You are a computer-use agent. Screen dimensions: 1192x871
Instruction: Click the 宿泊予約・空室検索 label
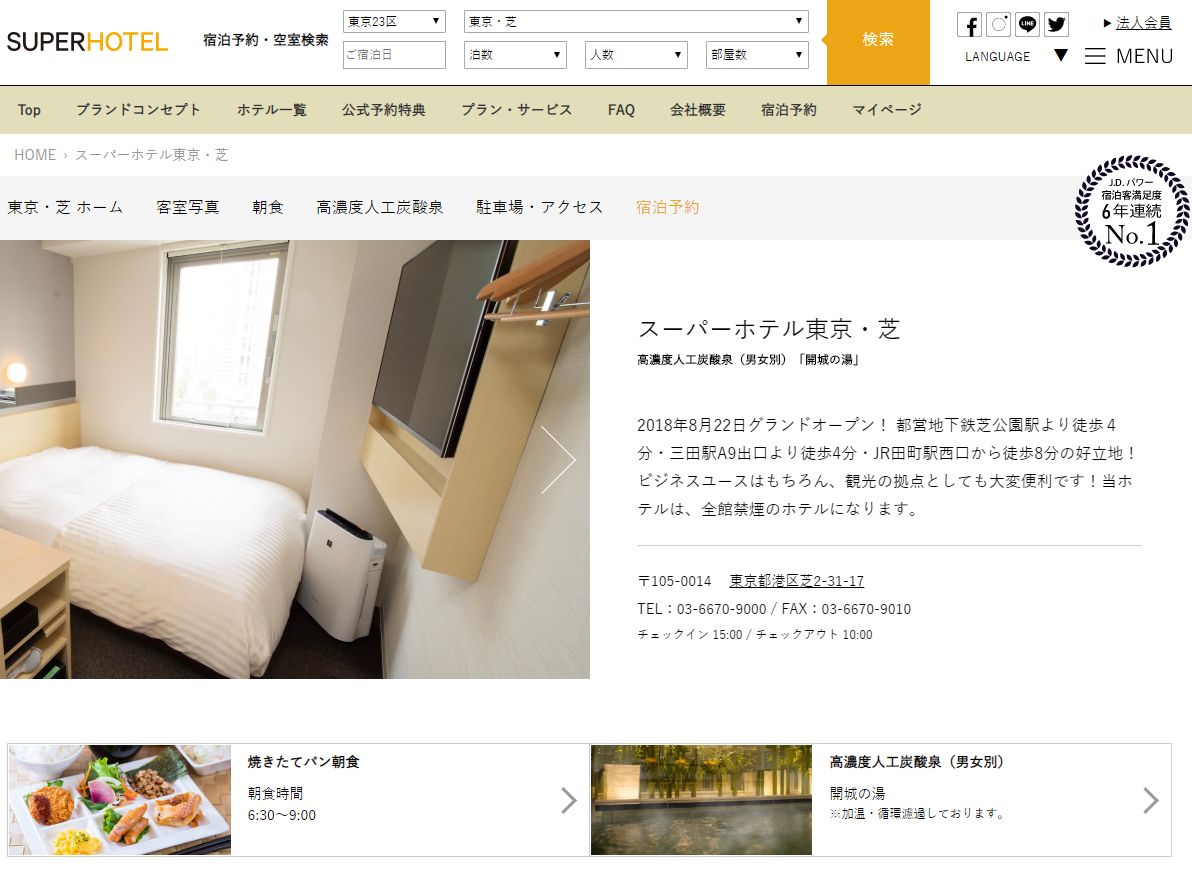(266, 40)
